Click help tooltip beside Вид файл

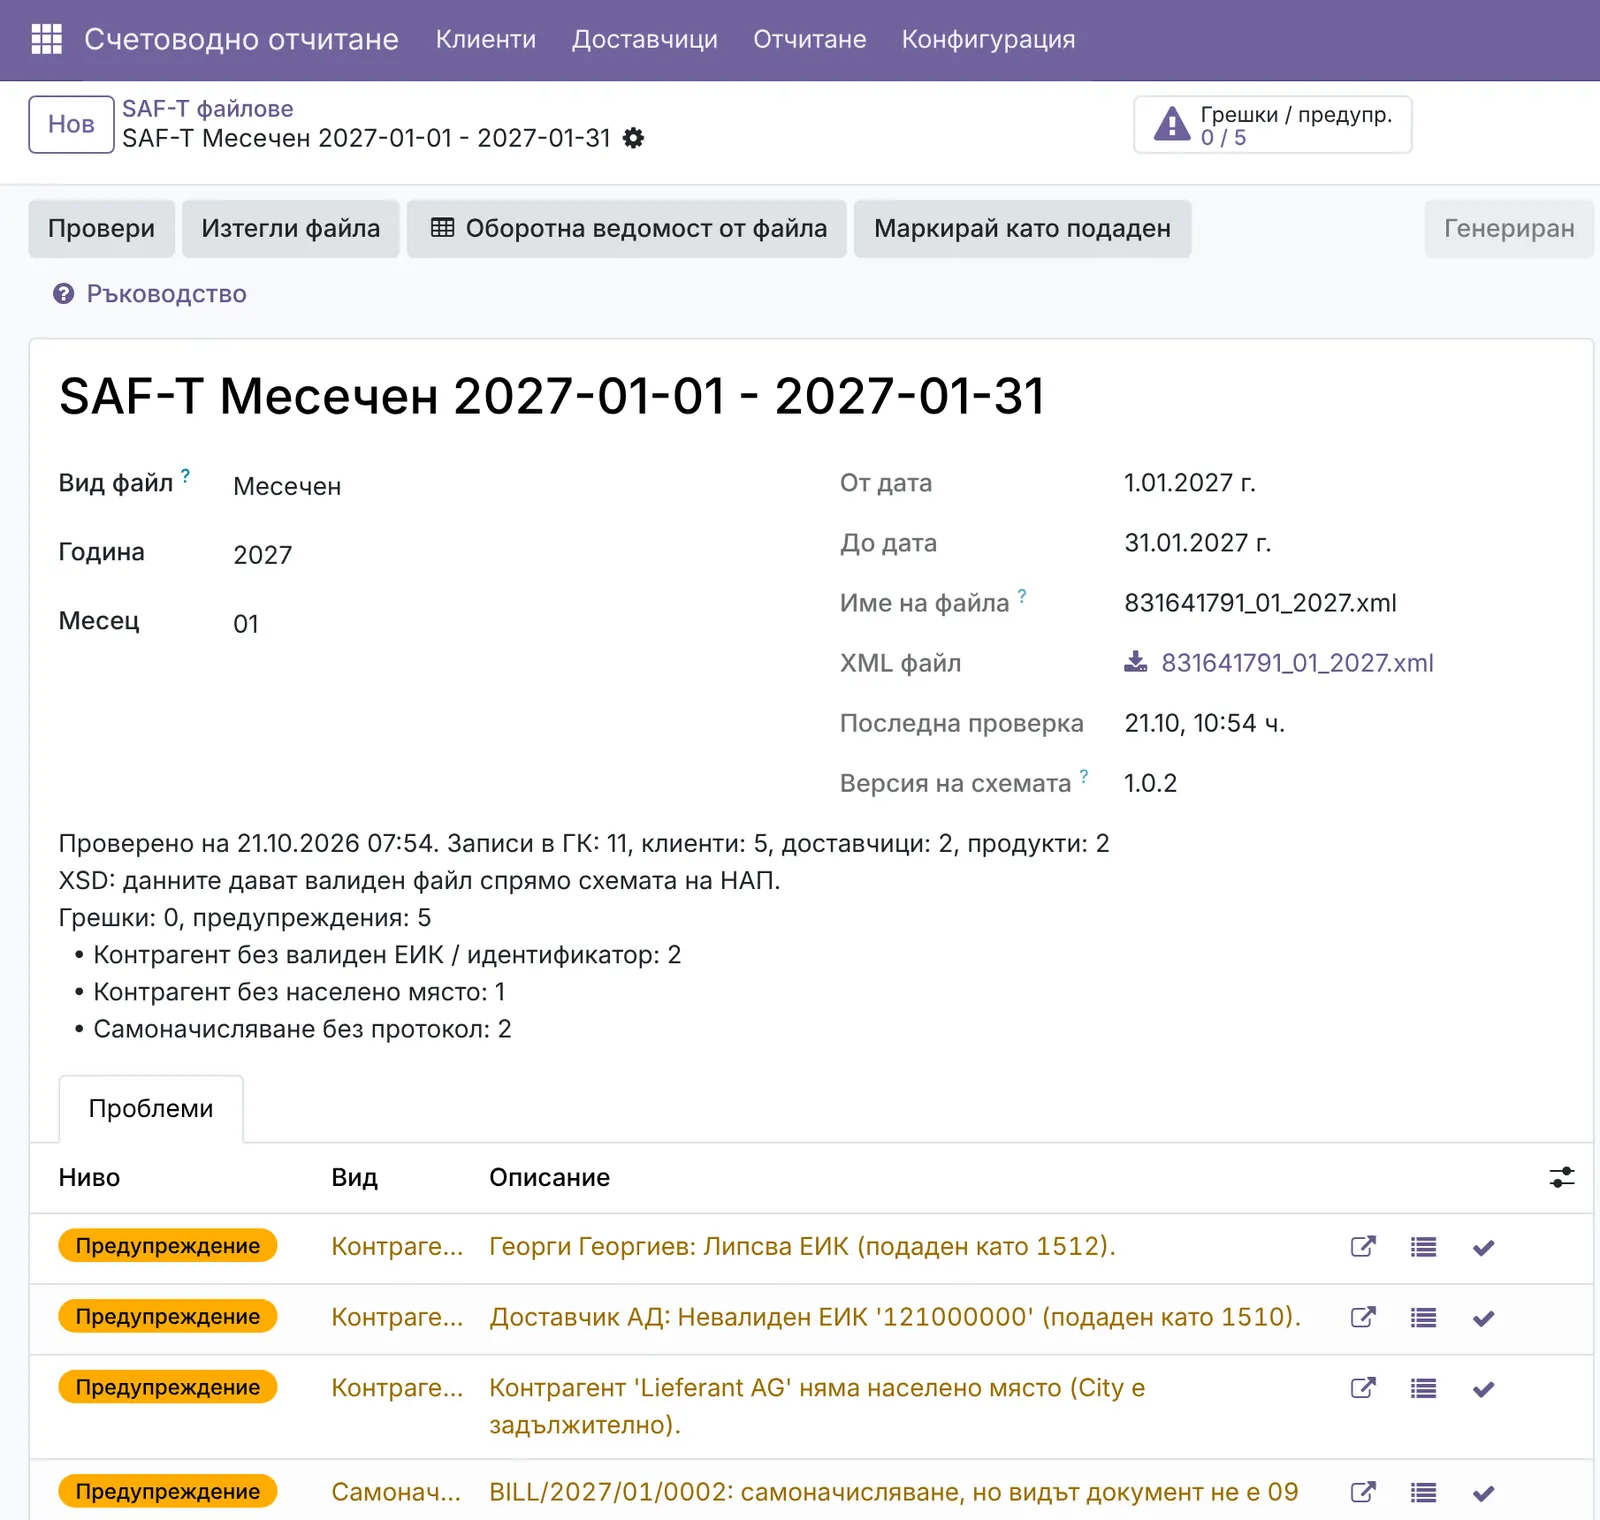(185, 475)
